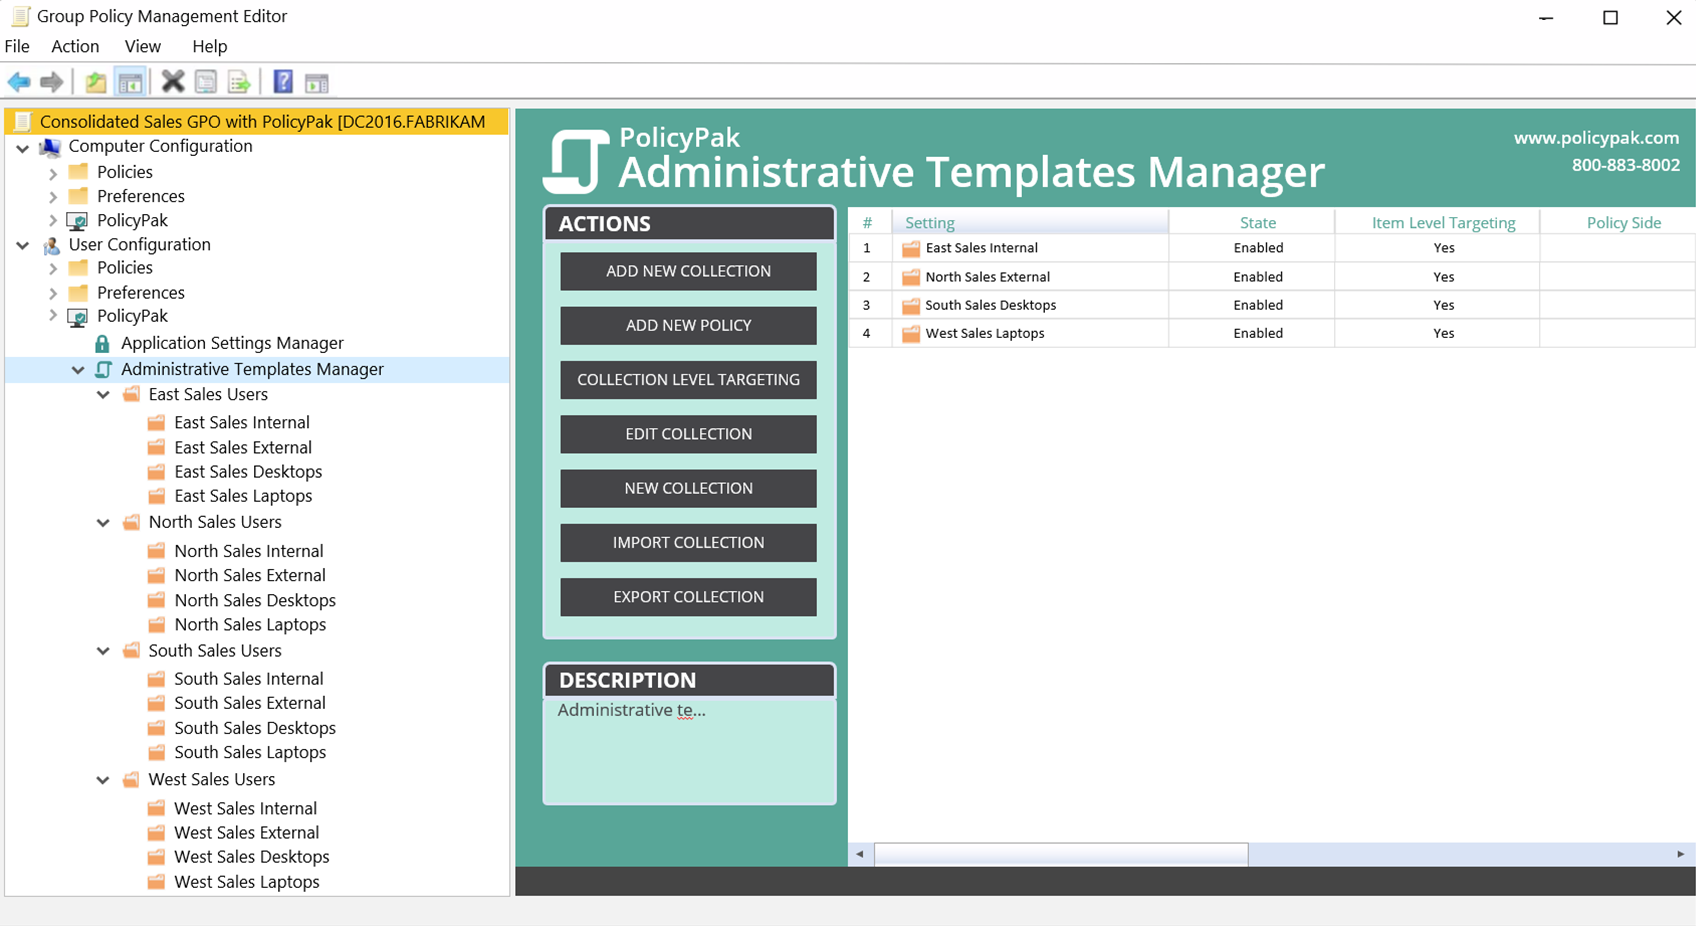This screenshot has height=926, width=1696.
Task: Click folder icon of North Sales External list row
Action: click(911, 278)
